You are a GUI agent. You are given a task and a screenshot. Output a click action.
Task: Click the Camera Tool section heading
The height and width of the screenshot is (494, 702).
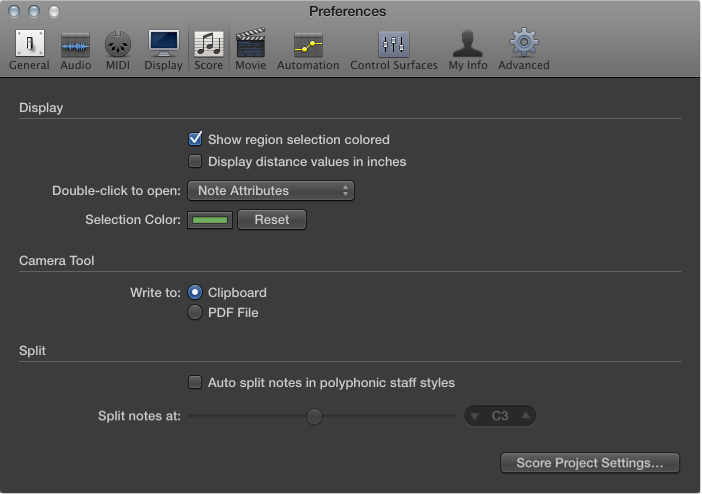(56, 260)
